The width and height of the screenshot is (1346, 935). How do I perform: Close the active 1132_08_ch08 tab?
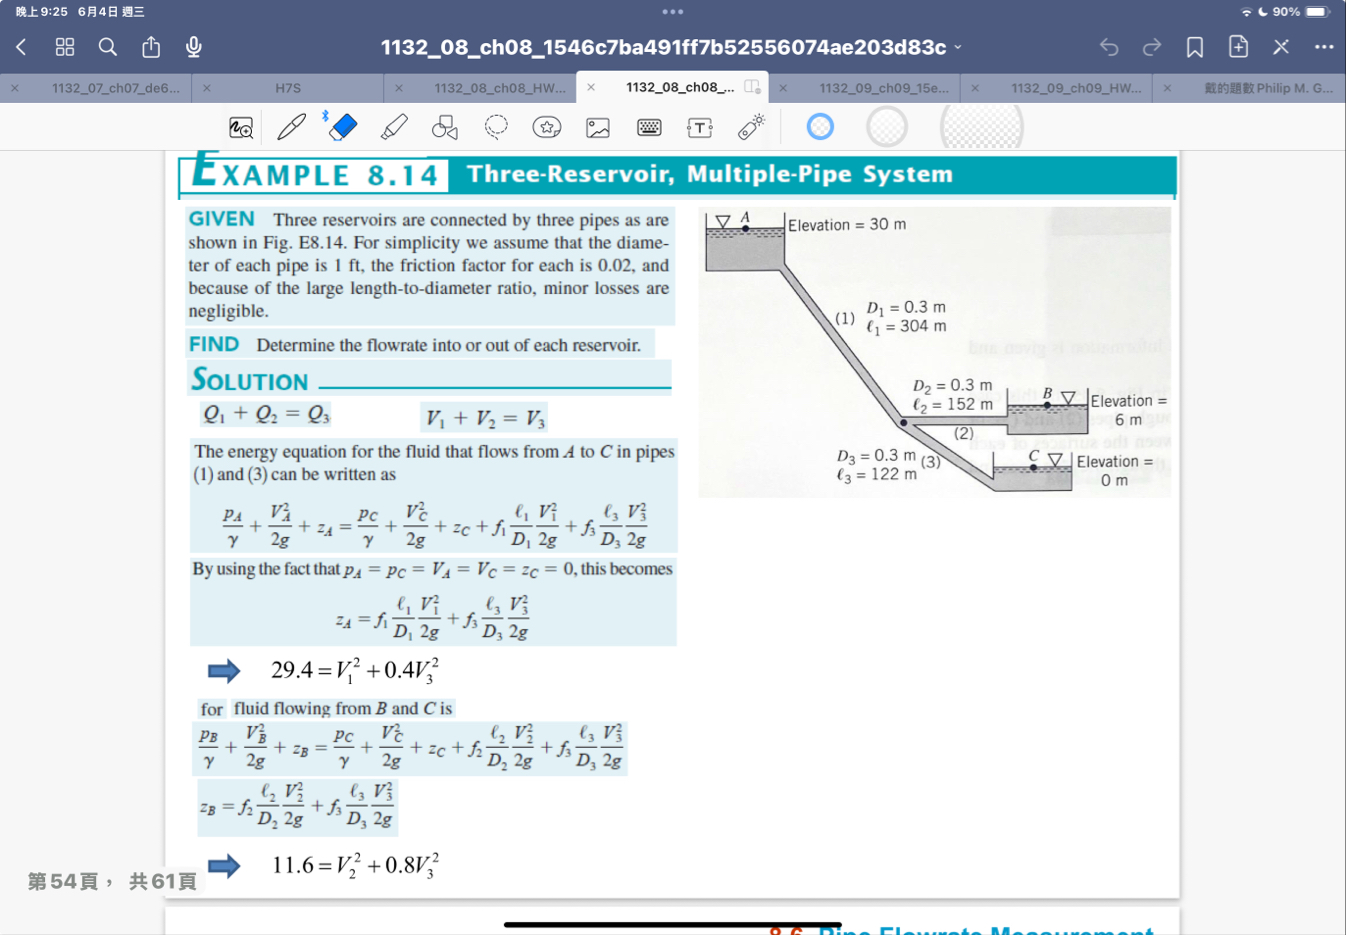pos(591,87)
